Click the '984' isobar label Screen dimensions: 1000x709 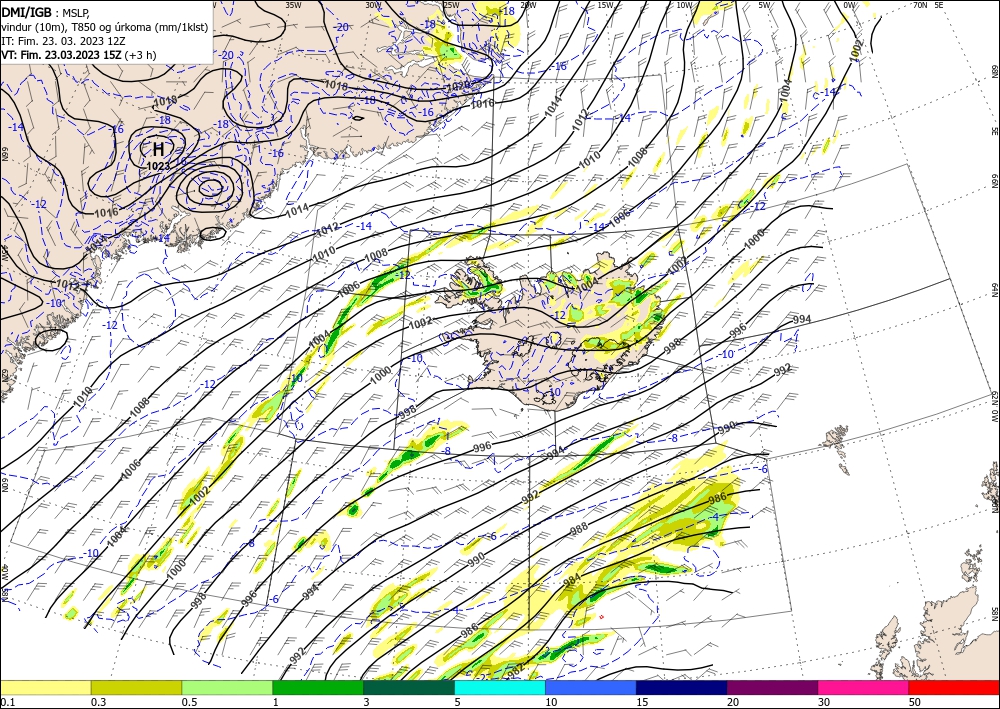click(x=572, y=580)
